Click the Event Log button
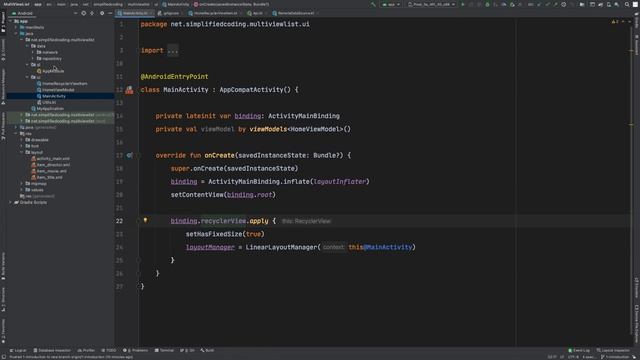Image resolution: width=640 pixels, height=360 pixels. click(x=579, y=350)
